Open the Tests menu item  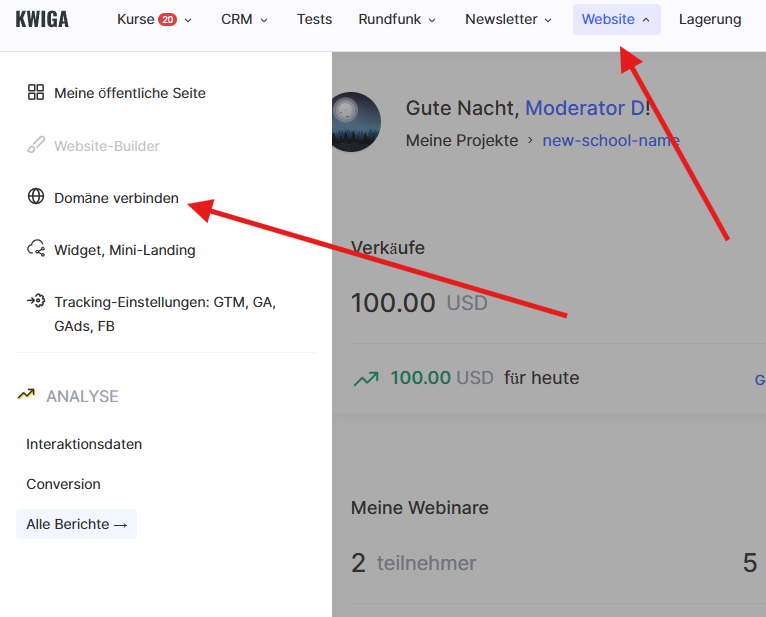pyautogui.click(x=314, y=19)
